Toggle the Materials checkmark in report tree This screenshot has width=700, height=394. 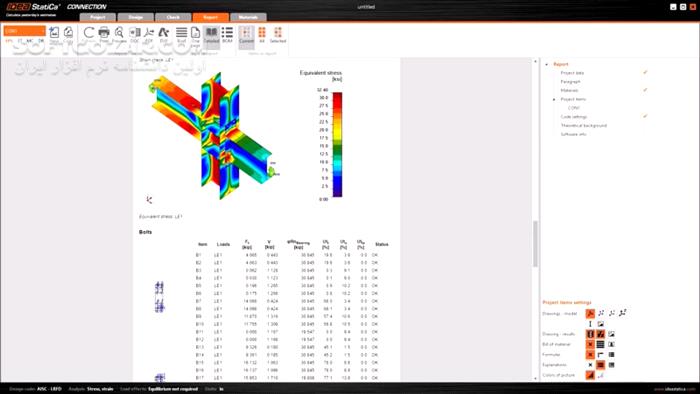(645, 90)
